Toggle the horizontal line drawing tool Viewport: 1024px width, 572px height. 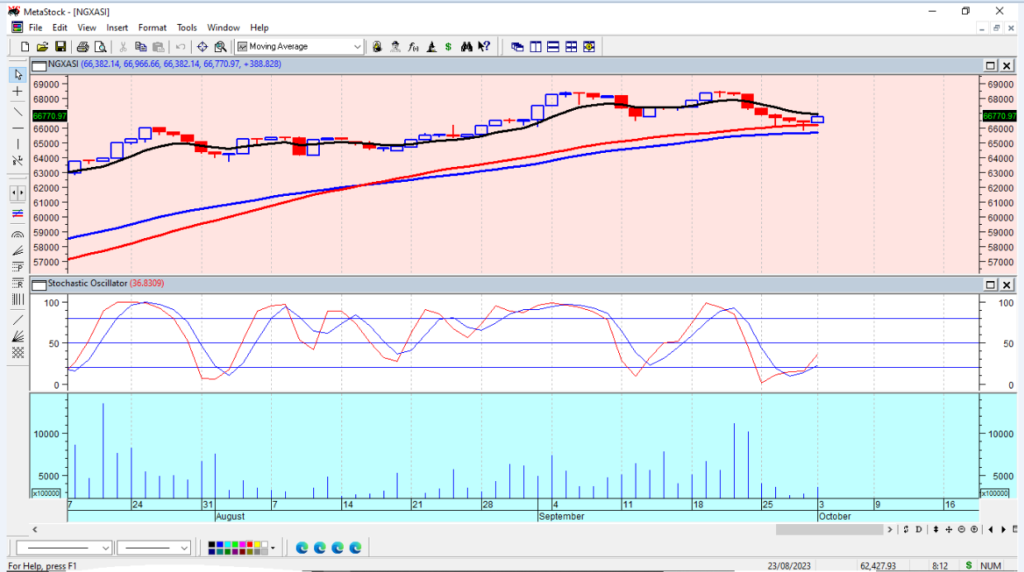[17, 128]
